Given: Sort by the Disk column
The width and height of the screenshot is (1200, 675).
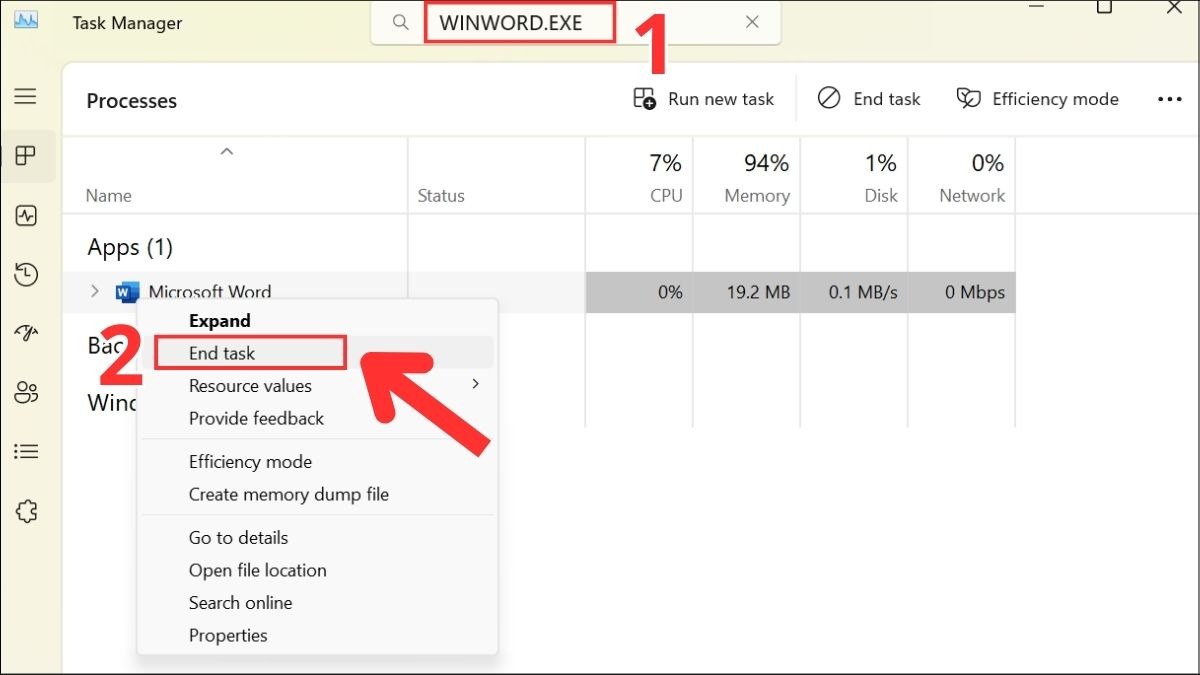Looking at the screenshot, I should point(881,196).
